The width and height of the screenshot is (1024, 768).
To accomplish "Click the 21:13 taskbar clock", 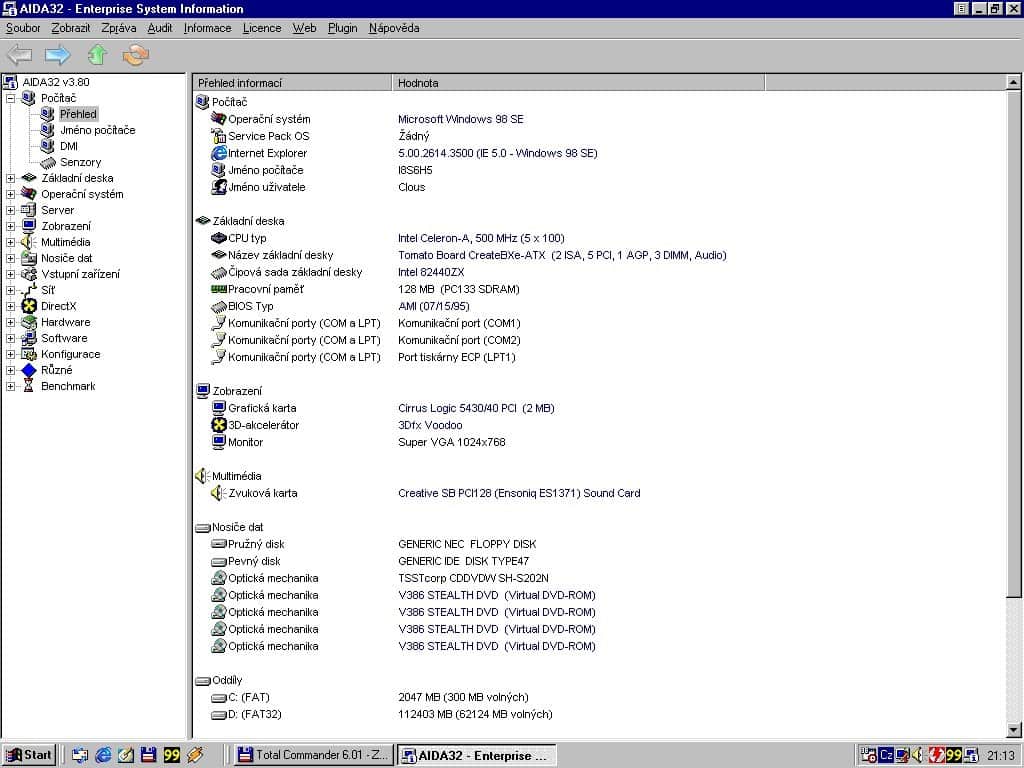I will (x=1000, y=756).
